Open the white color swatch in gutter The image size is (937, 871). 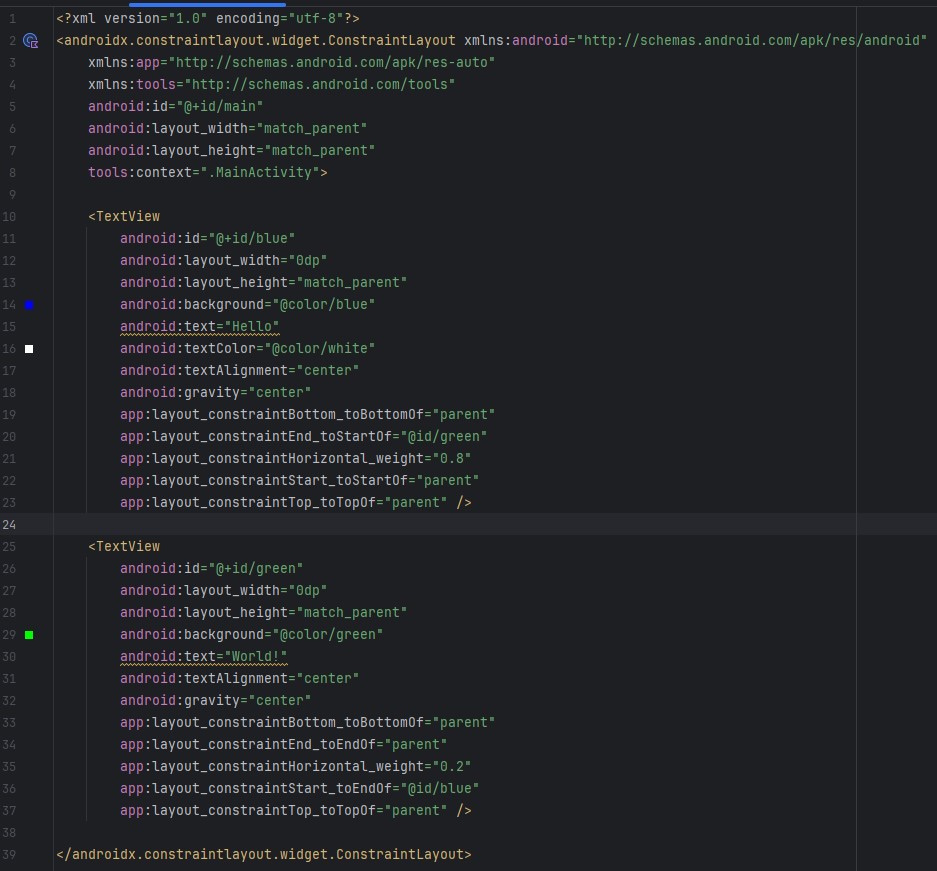(29, 349)
